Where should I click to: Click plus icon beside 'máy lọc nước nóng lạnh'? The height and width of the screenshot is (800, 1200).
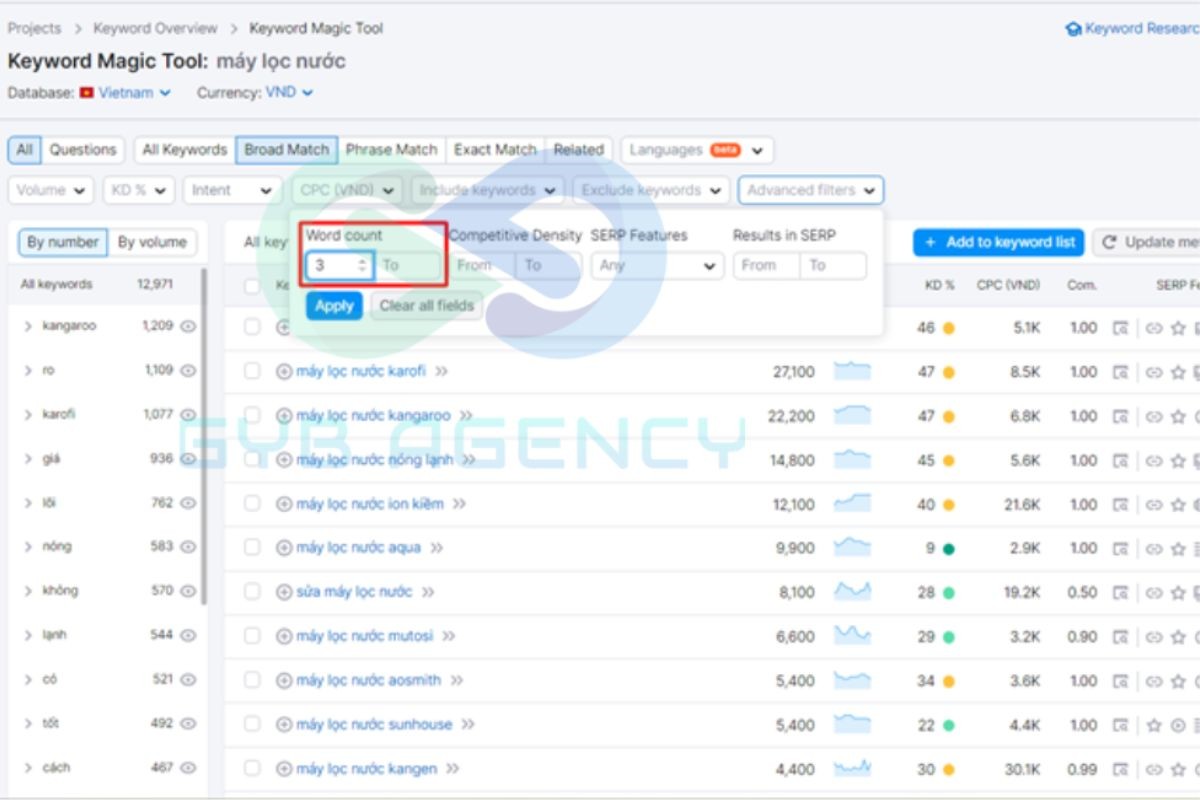click(284, 460)
